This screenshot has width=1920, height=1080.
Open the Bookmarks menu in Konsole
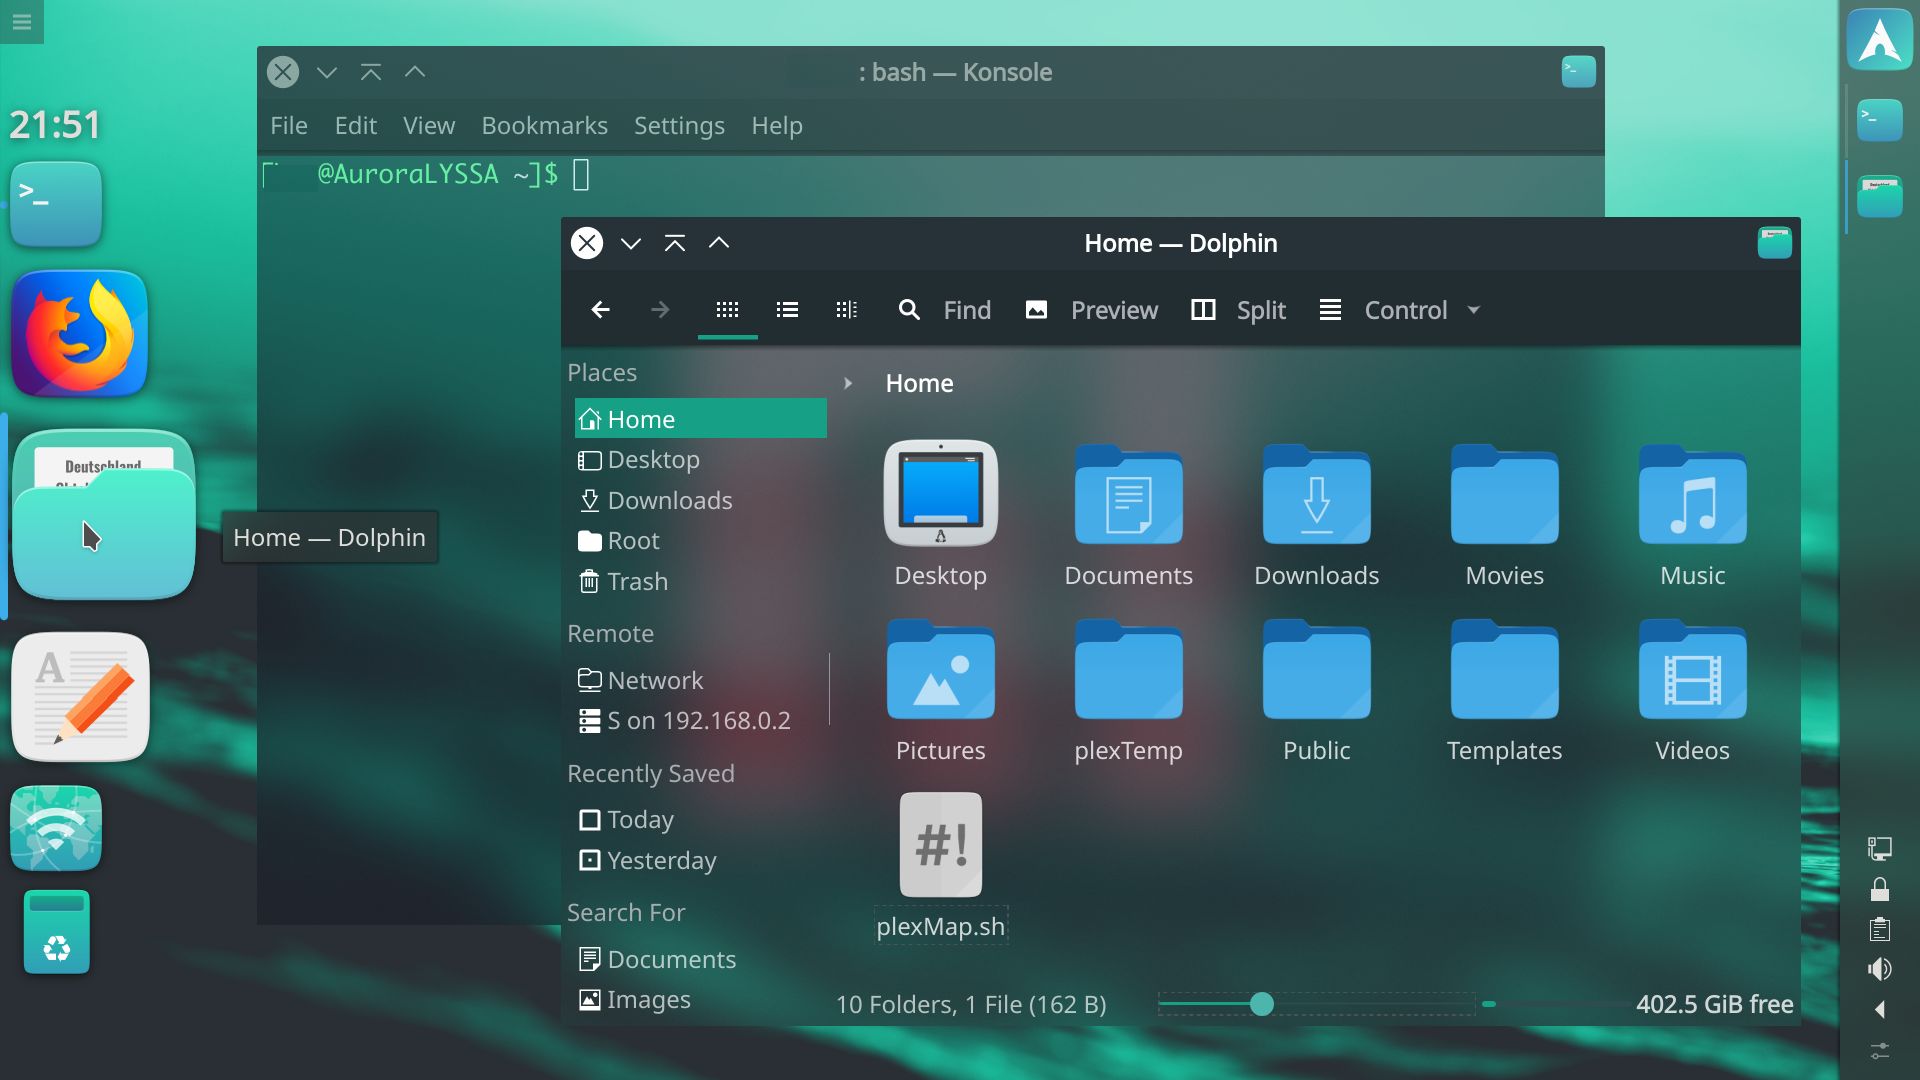(544, 126)
